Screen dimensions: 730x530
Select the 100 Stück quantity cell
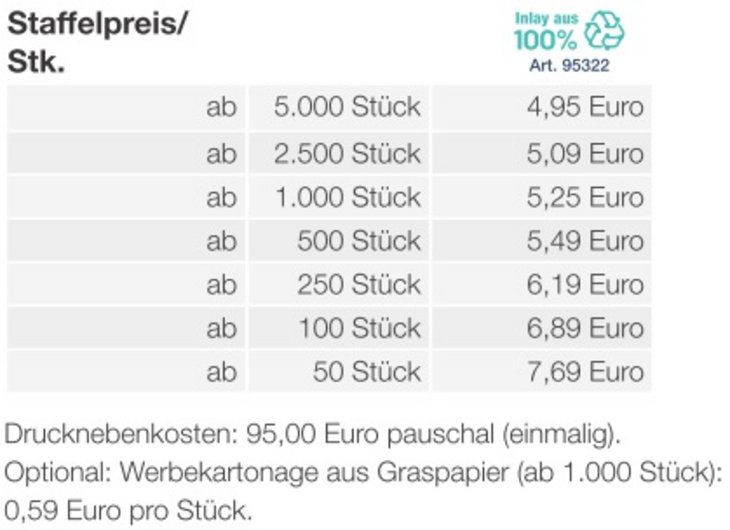point(338,327)
